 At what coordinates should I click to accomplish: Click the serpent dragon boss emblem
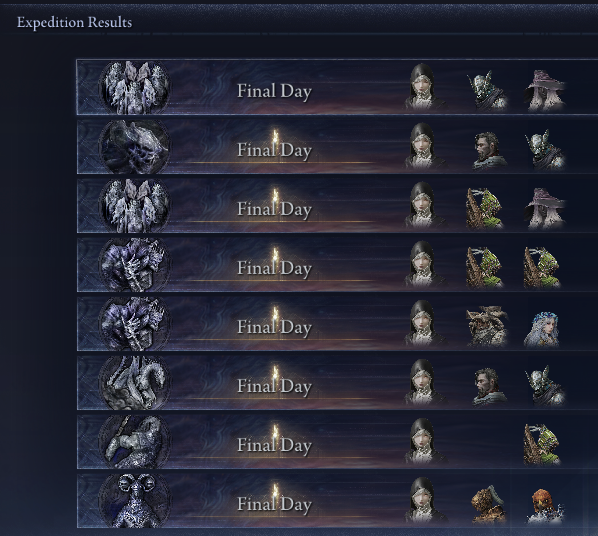[134, 383]
